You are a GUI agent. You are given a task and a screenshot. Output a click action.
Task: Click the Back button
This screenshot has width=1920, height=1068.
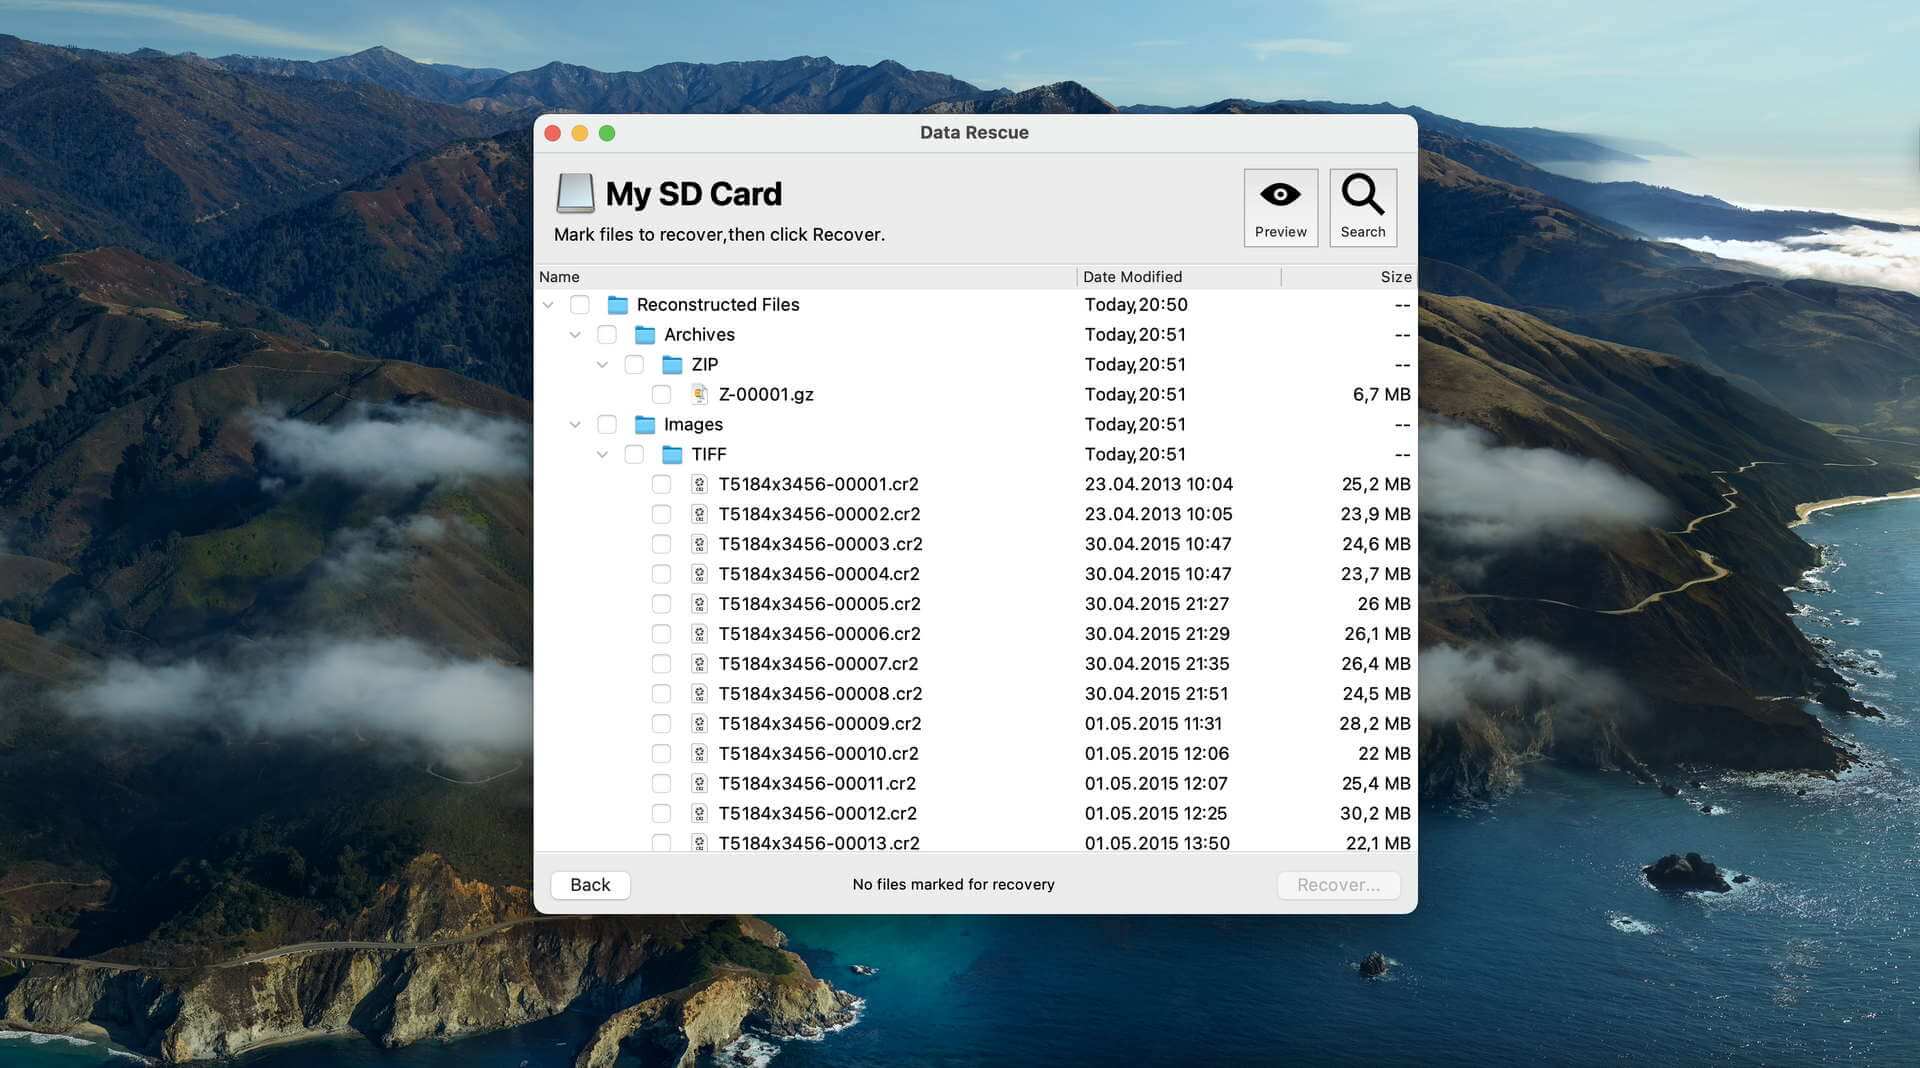[590, 885]
